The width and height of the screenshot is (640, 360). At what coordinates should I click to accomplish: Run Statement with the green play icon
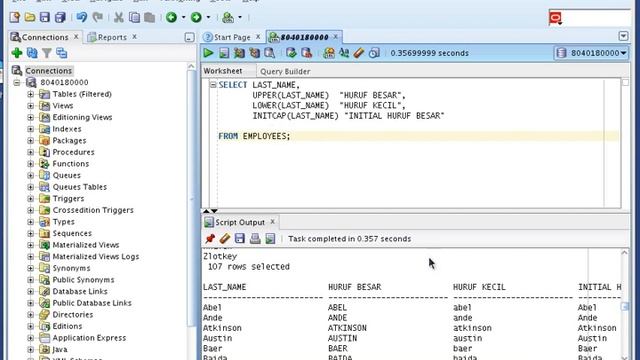click(x=208, y=53)
